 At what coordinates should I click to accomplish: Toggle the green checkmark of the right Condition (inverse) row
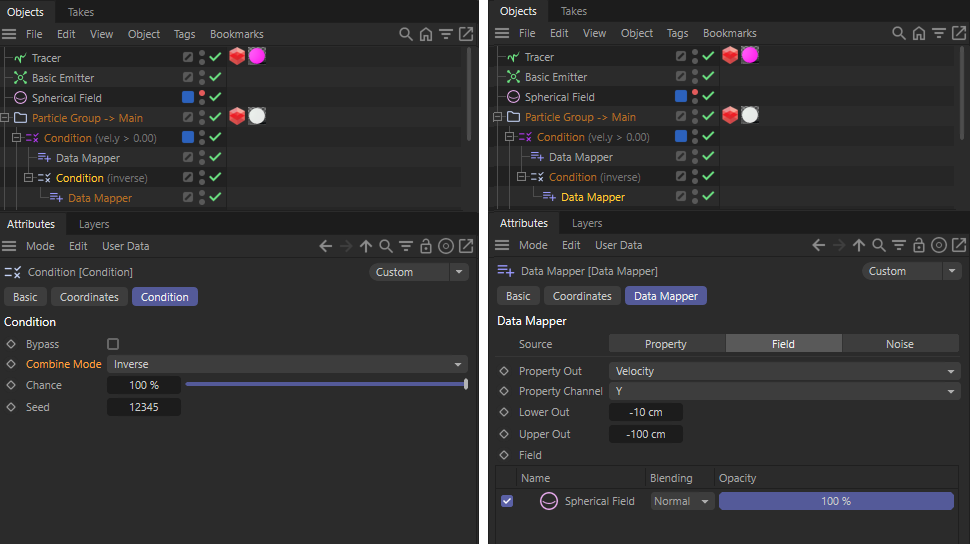click(708, 176)
